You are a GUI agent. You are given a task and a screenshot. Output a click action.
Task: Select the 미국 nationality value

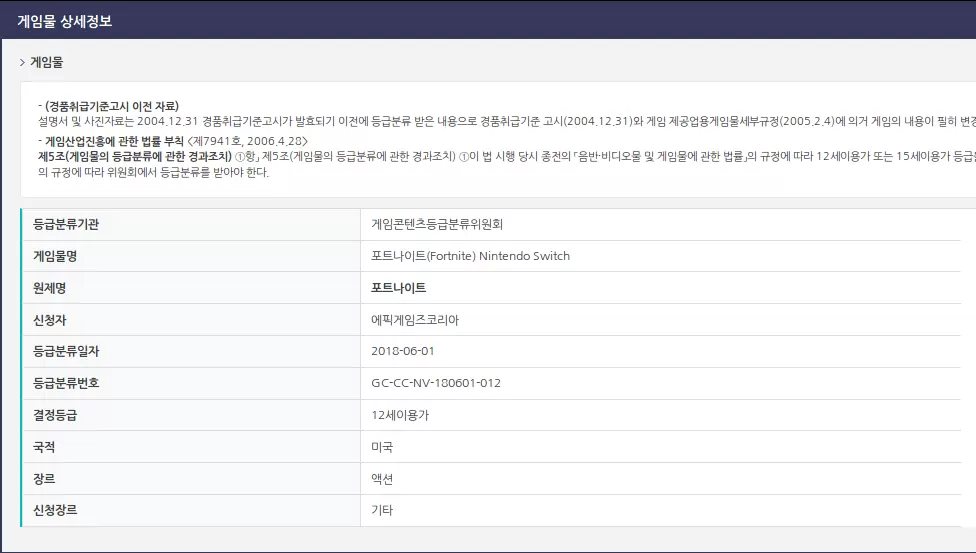point(382,447)
